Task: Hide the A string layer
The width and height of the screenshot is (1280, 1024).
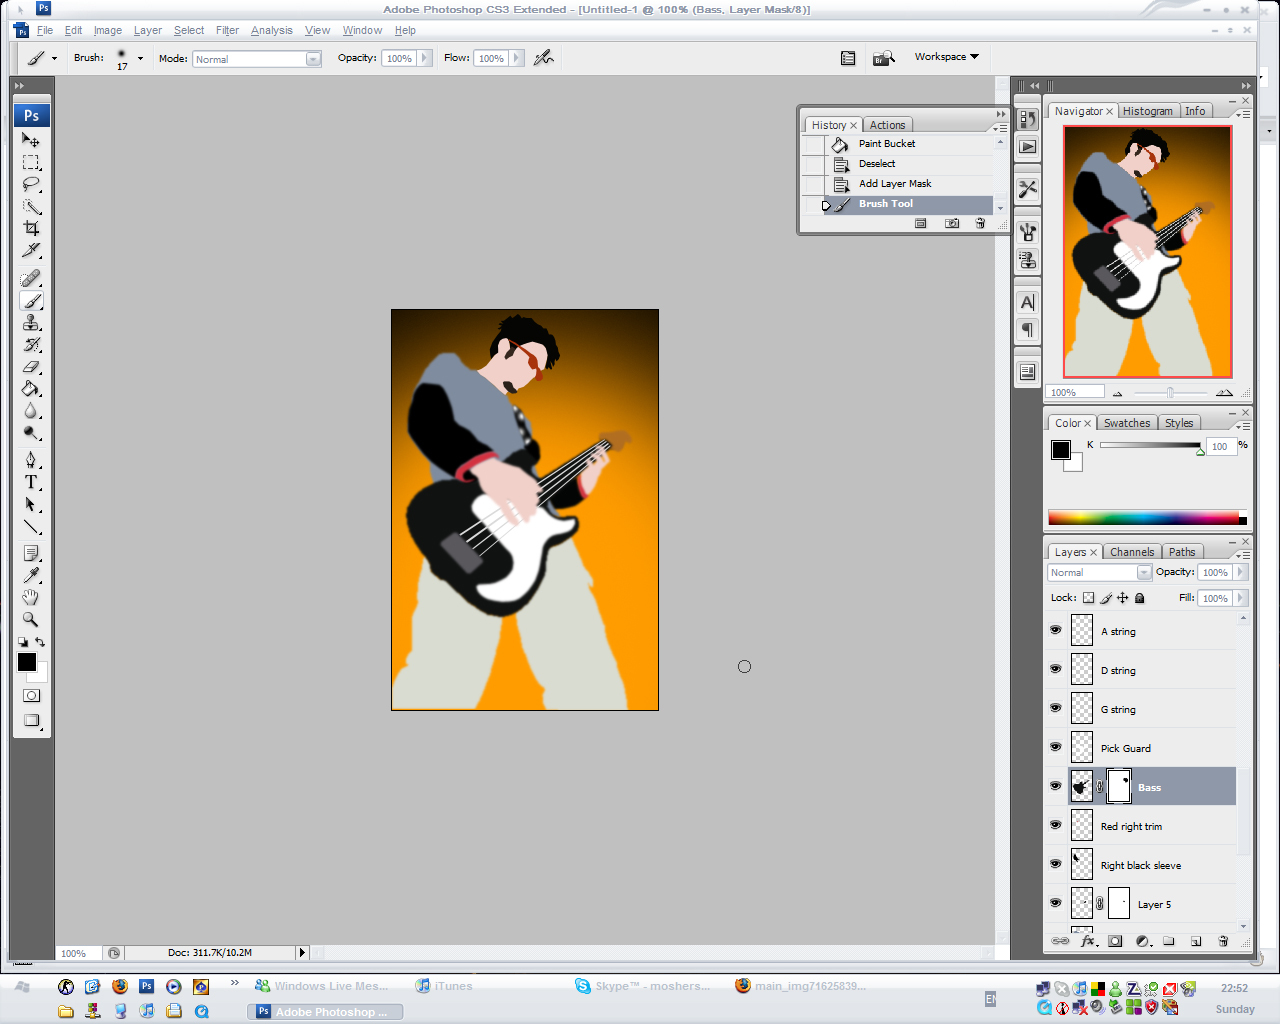Action: [1055, 630]
